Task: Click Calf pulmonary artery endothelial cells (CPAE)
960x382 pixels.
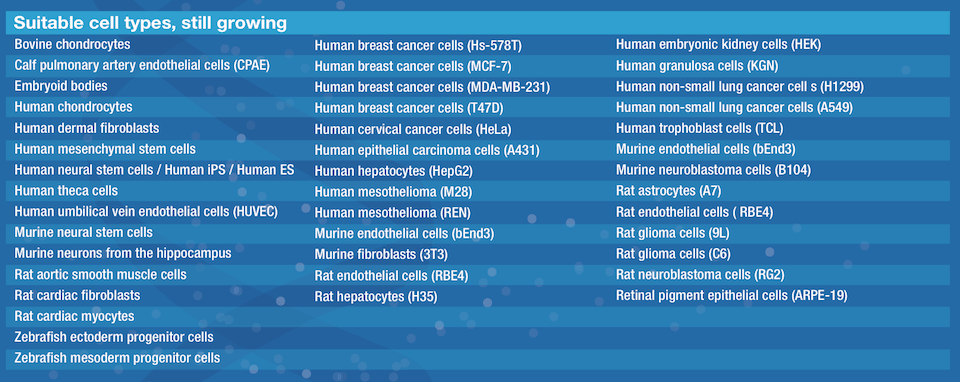Action: pyautogui.click(x=142, y=66)
